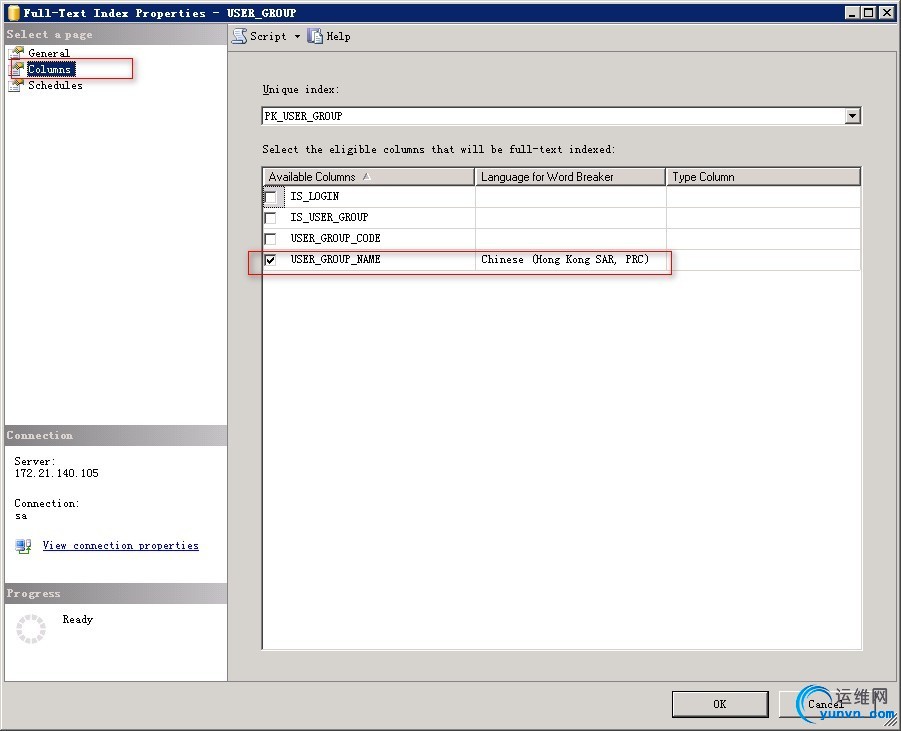The width and height of the screenshot is (901, 731).
Task: Check the IS_LOGIN column checkbox
Action: [x=271, y=197]
